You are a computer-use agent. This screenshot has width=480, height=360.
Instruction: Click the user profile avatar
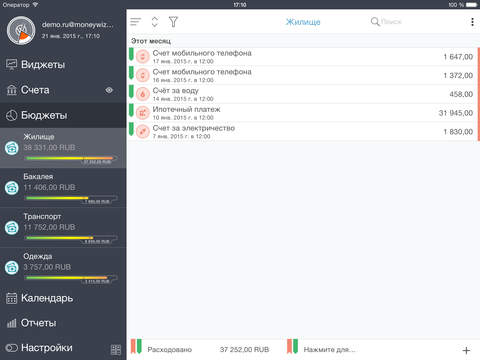(x=21, y=30)
